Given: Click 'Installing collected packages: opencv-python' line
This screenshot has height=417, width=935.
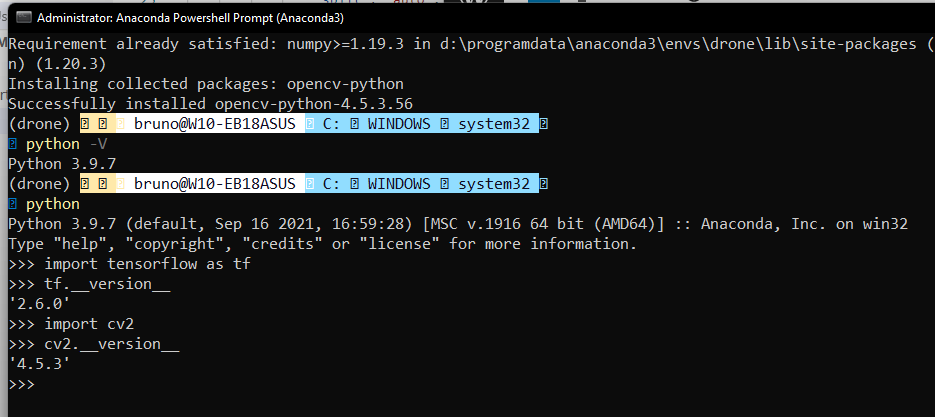Looking at the screenshot, I should (205, 84).
